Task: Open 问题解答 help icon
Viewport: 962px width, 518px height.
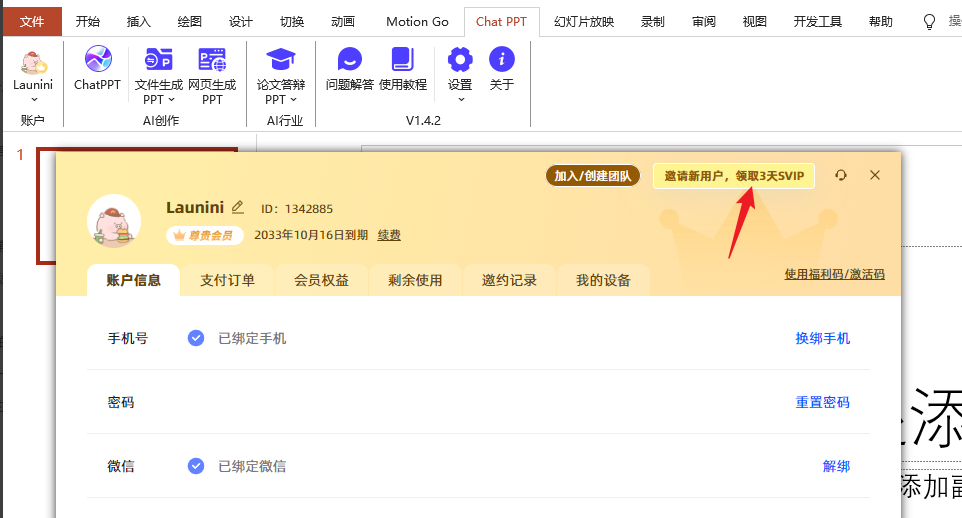Action: (x=350, y=62)
